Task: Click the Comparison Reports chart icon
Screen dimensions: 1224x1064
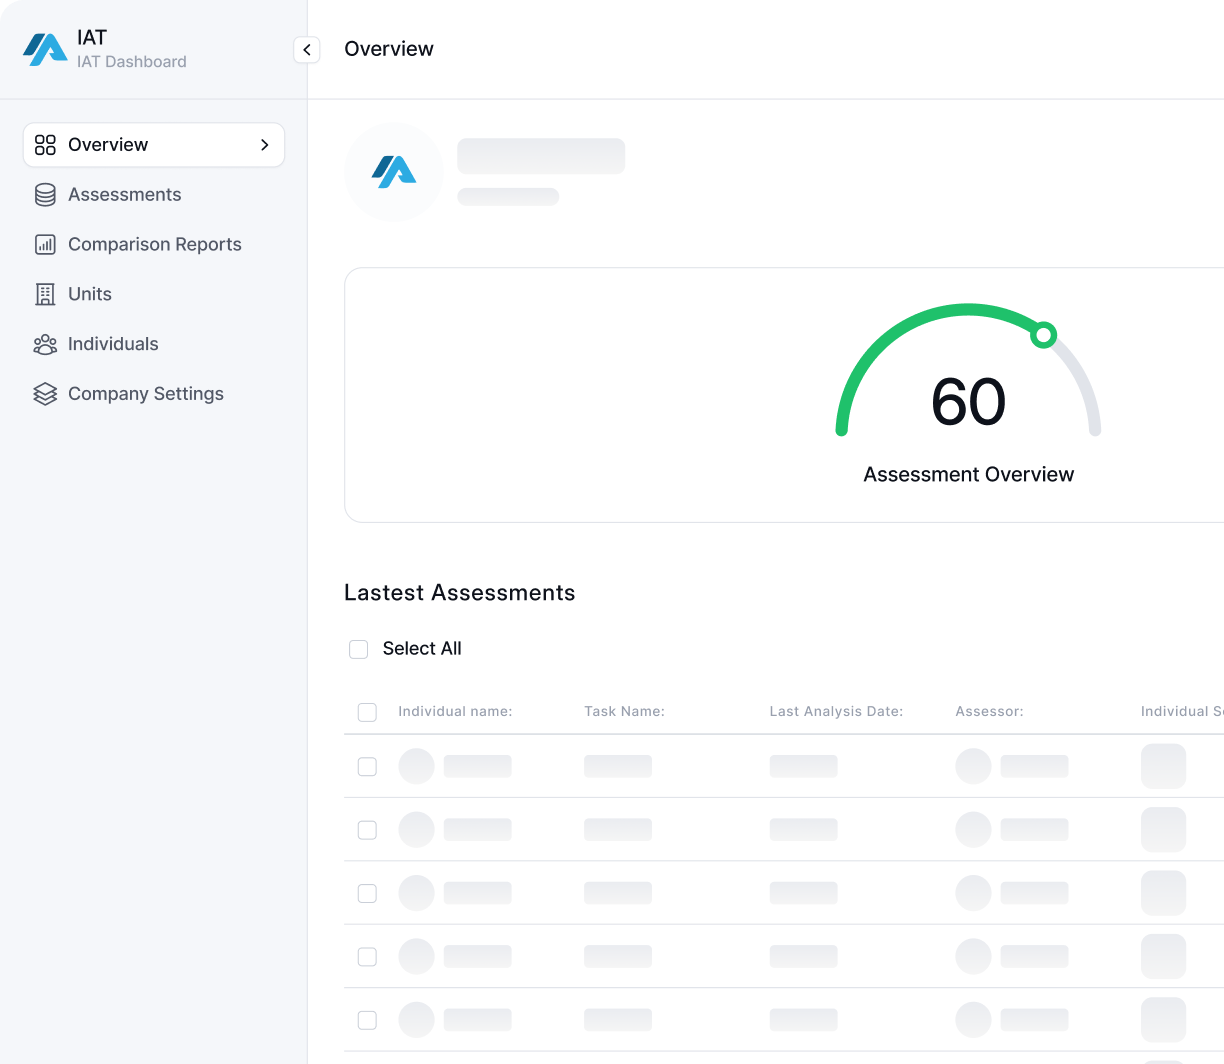Action: (x=45, y=245)
